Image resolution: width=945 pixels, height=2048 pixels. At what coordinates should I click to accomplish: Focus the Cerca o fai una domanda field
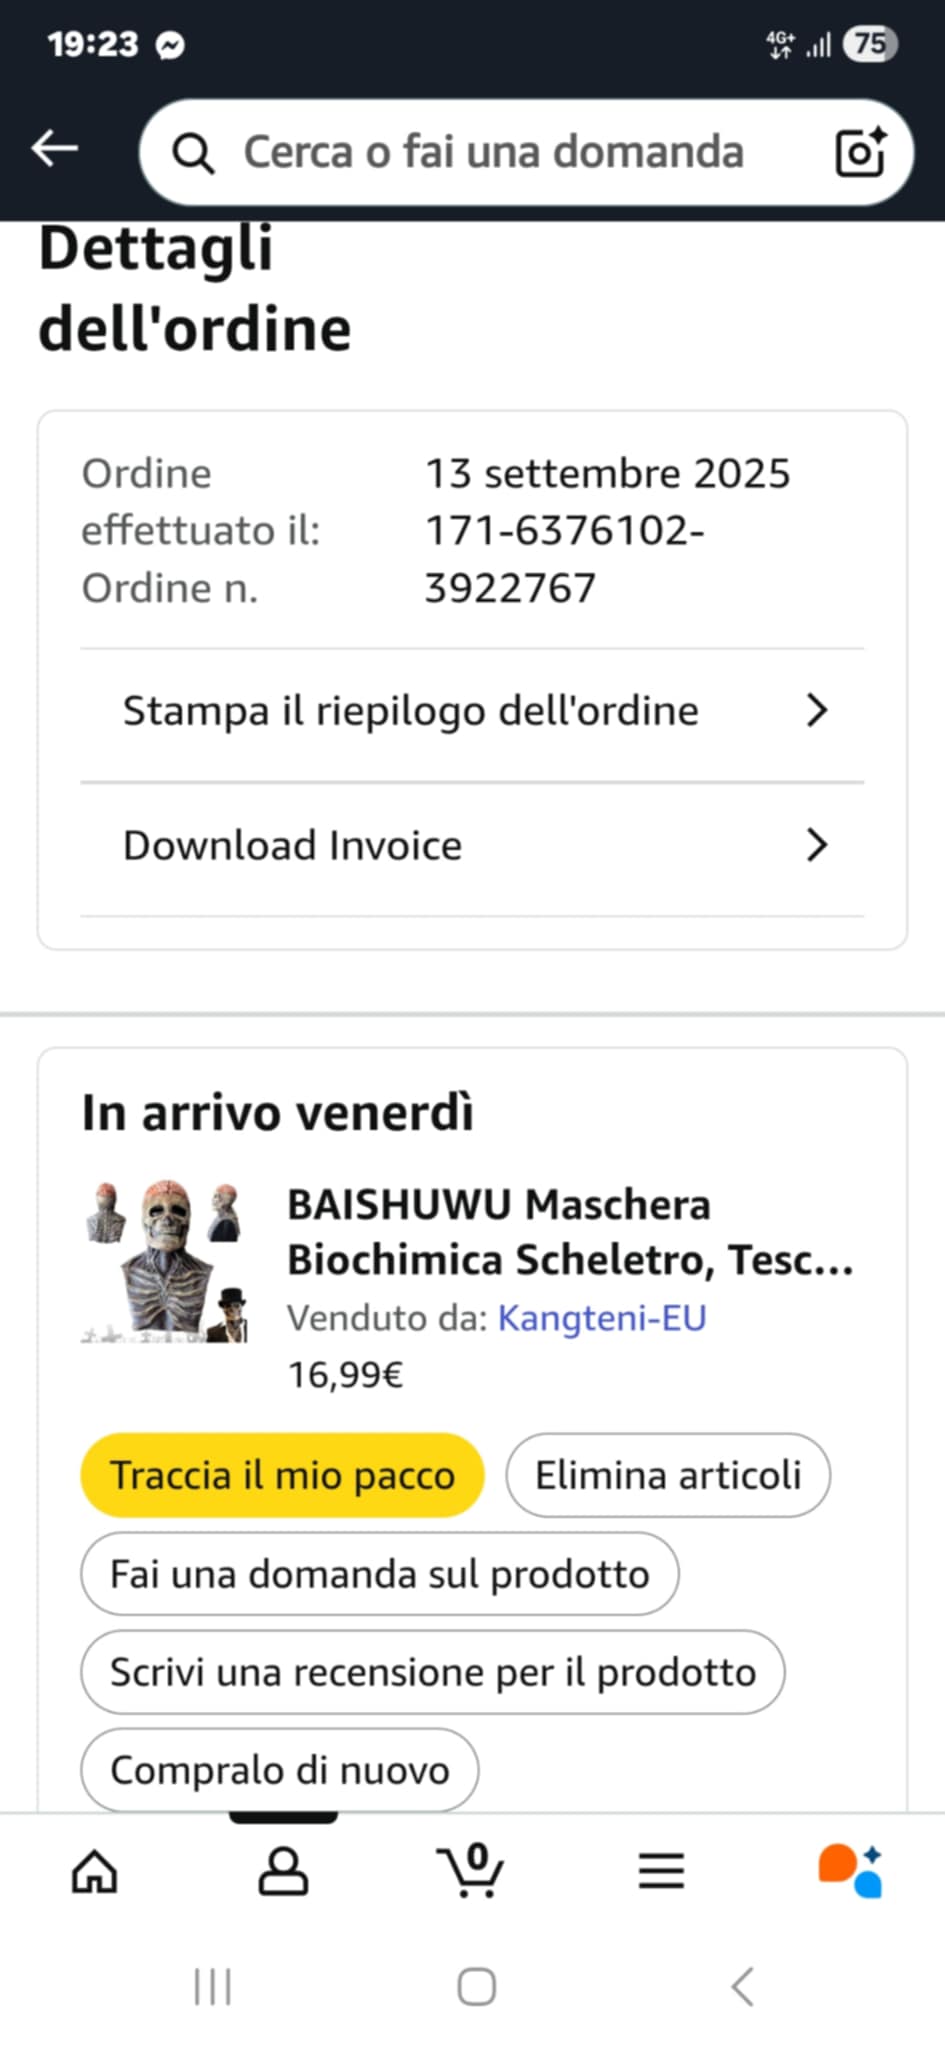click(x=493, y=153)
